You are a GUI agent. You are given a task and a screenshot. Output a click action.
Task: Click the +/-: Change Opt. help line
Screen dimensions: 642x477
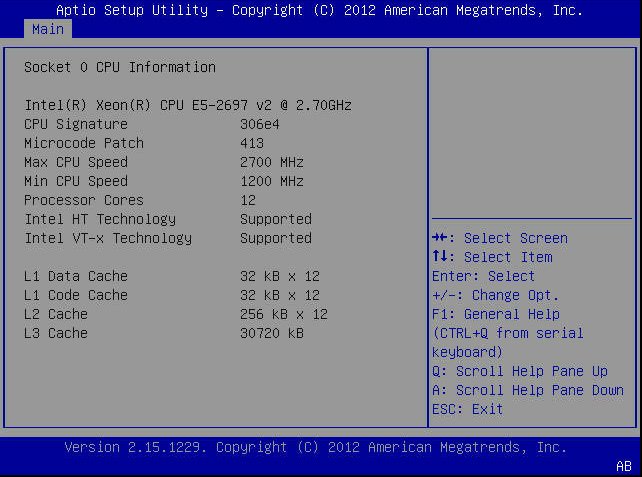pyautogui.click(x=495, y=295)
